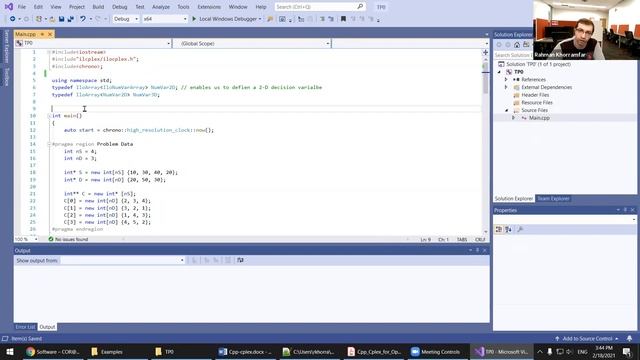Open the Build menu
This screenshot has width=640, height=360.
98,7
